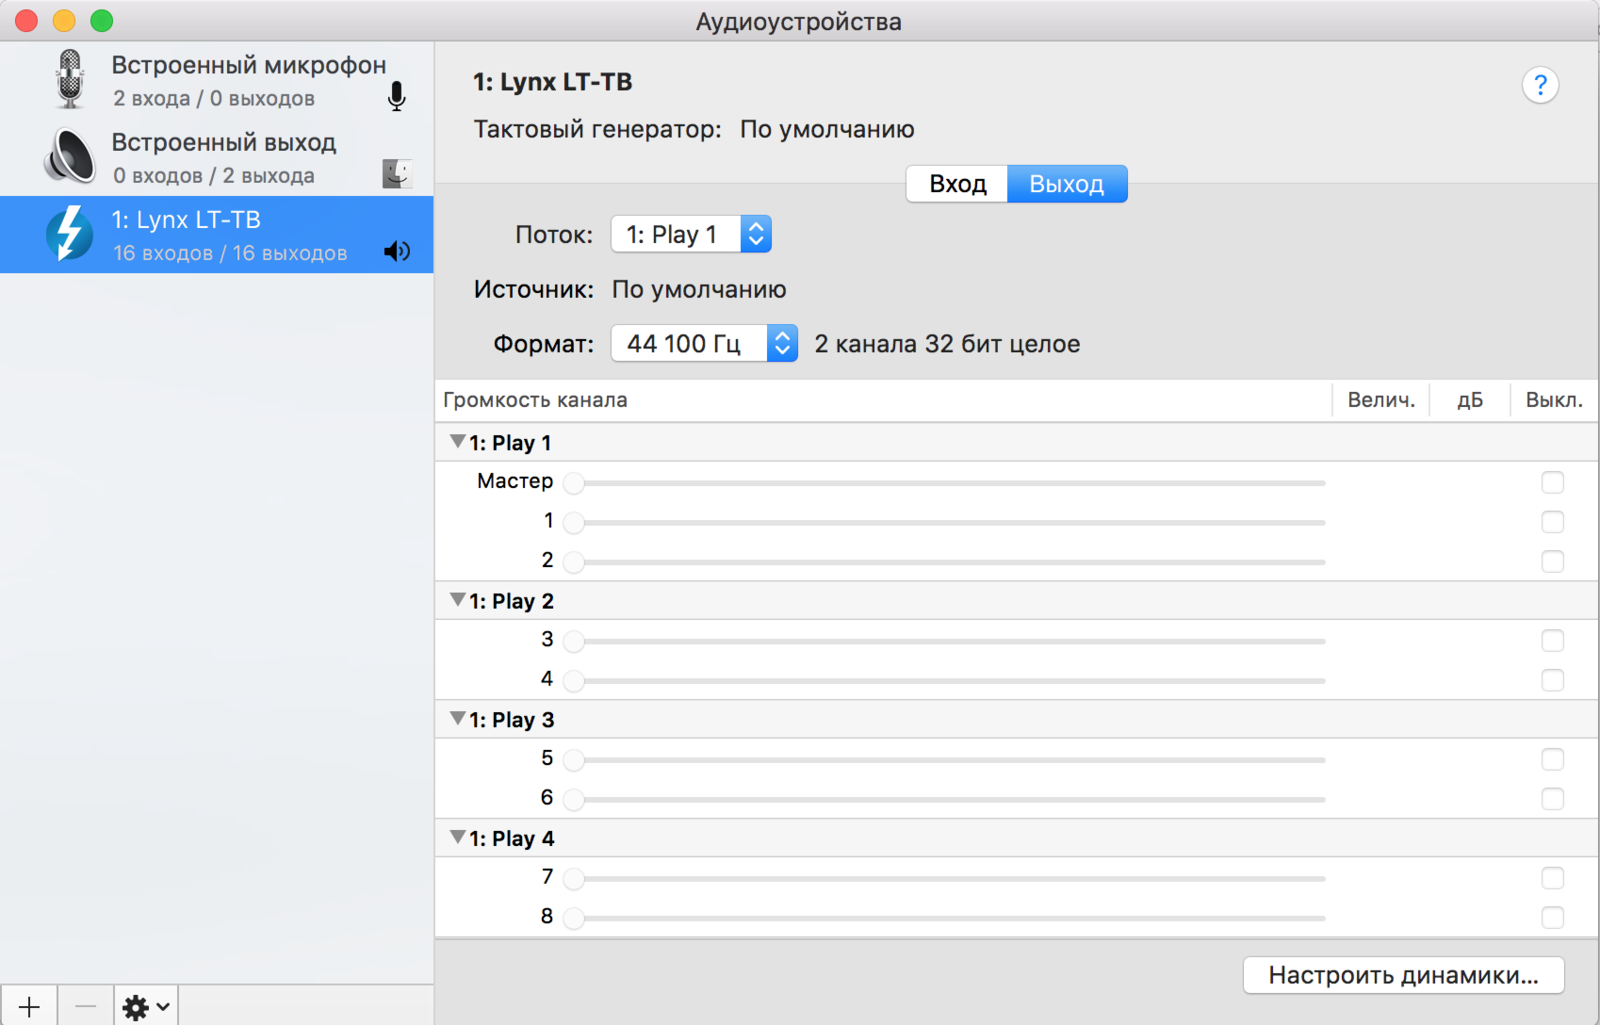Click the Настроить динамики button
Image resolution: width=1600 pixels, height=1025 pixels.
(1403, 975)
